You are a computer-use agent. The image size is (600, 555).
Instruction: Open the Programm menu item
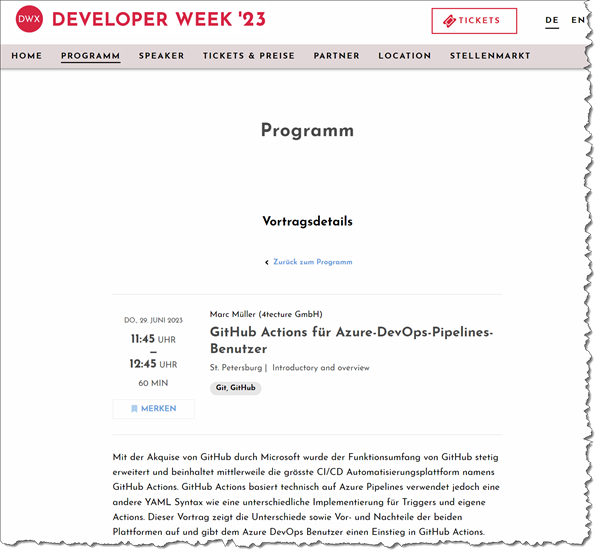(91, 56)
